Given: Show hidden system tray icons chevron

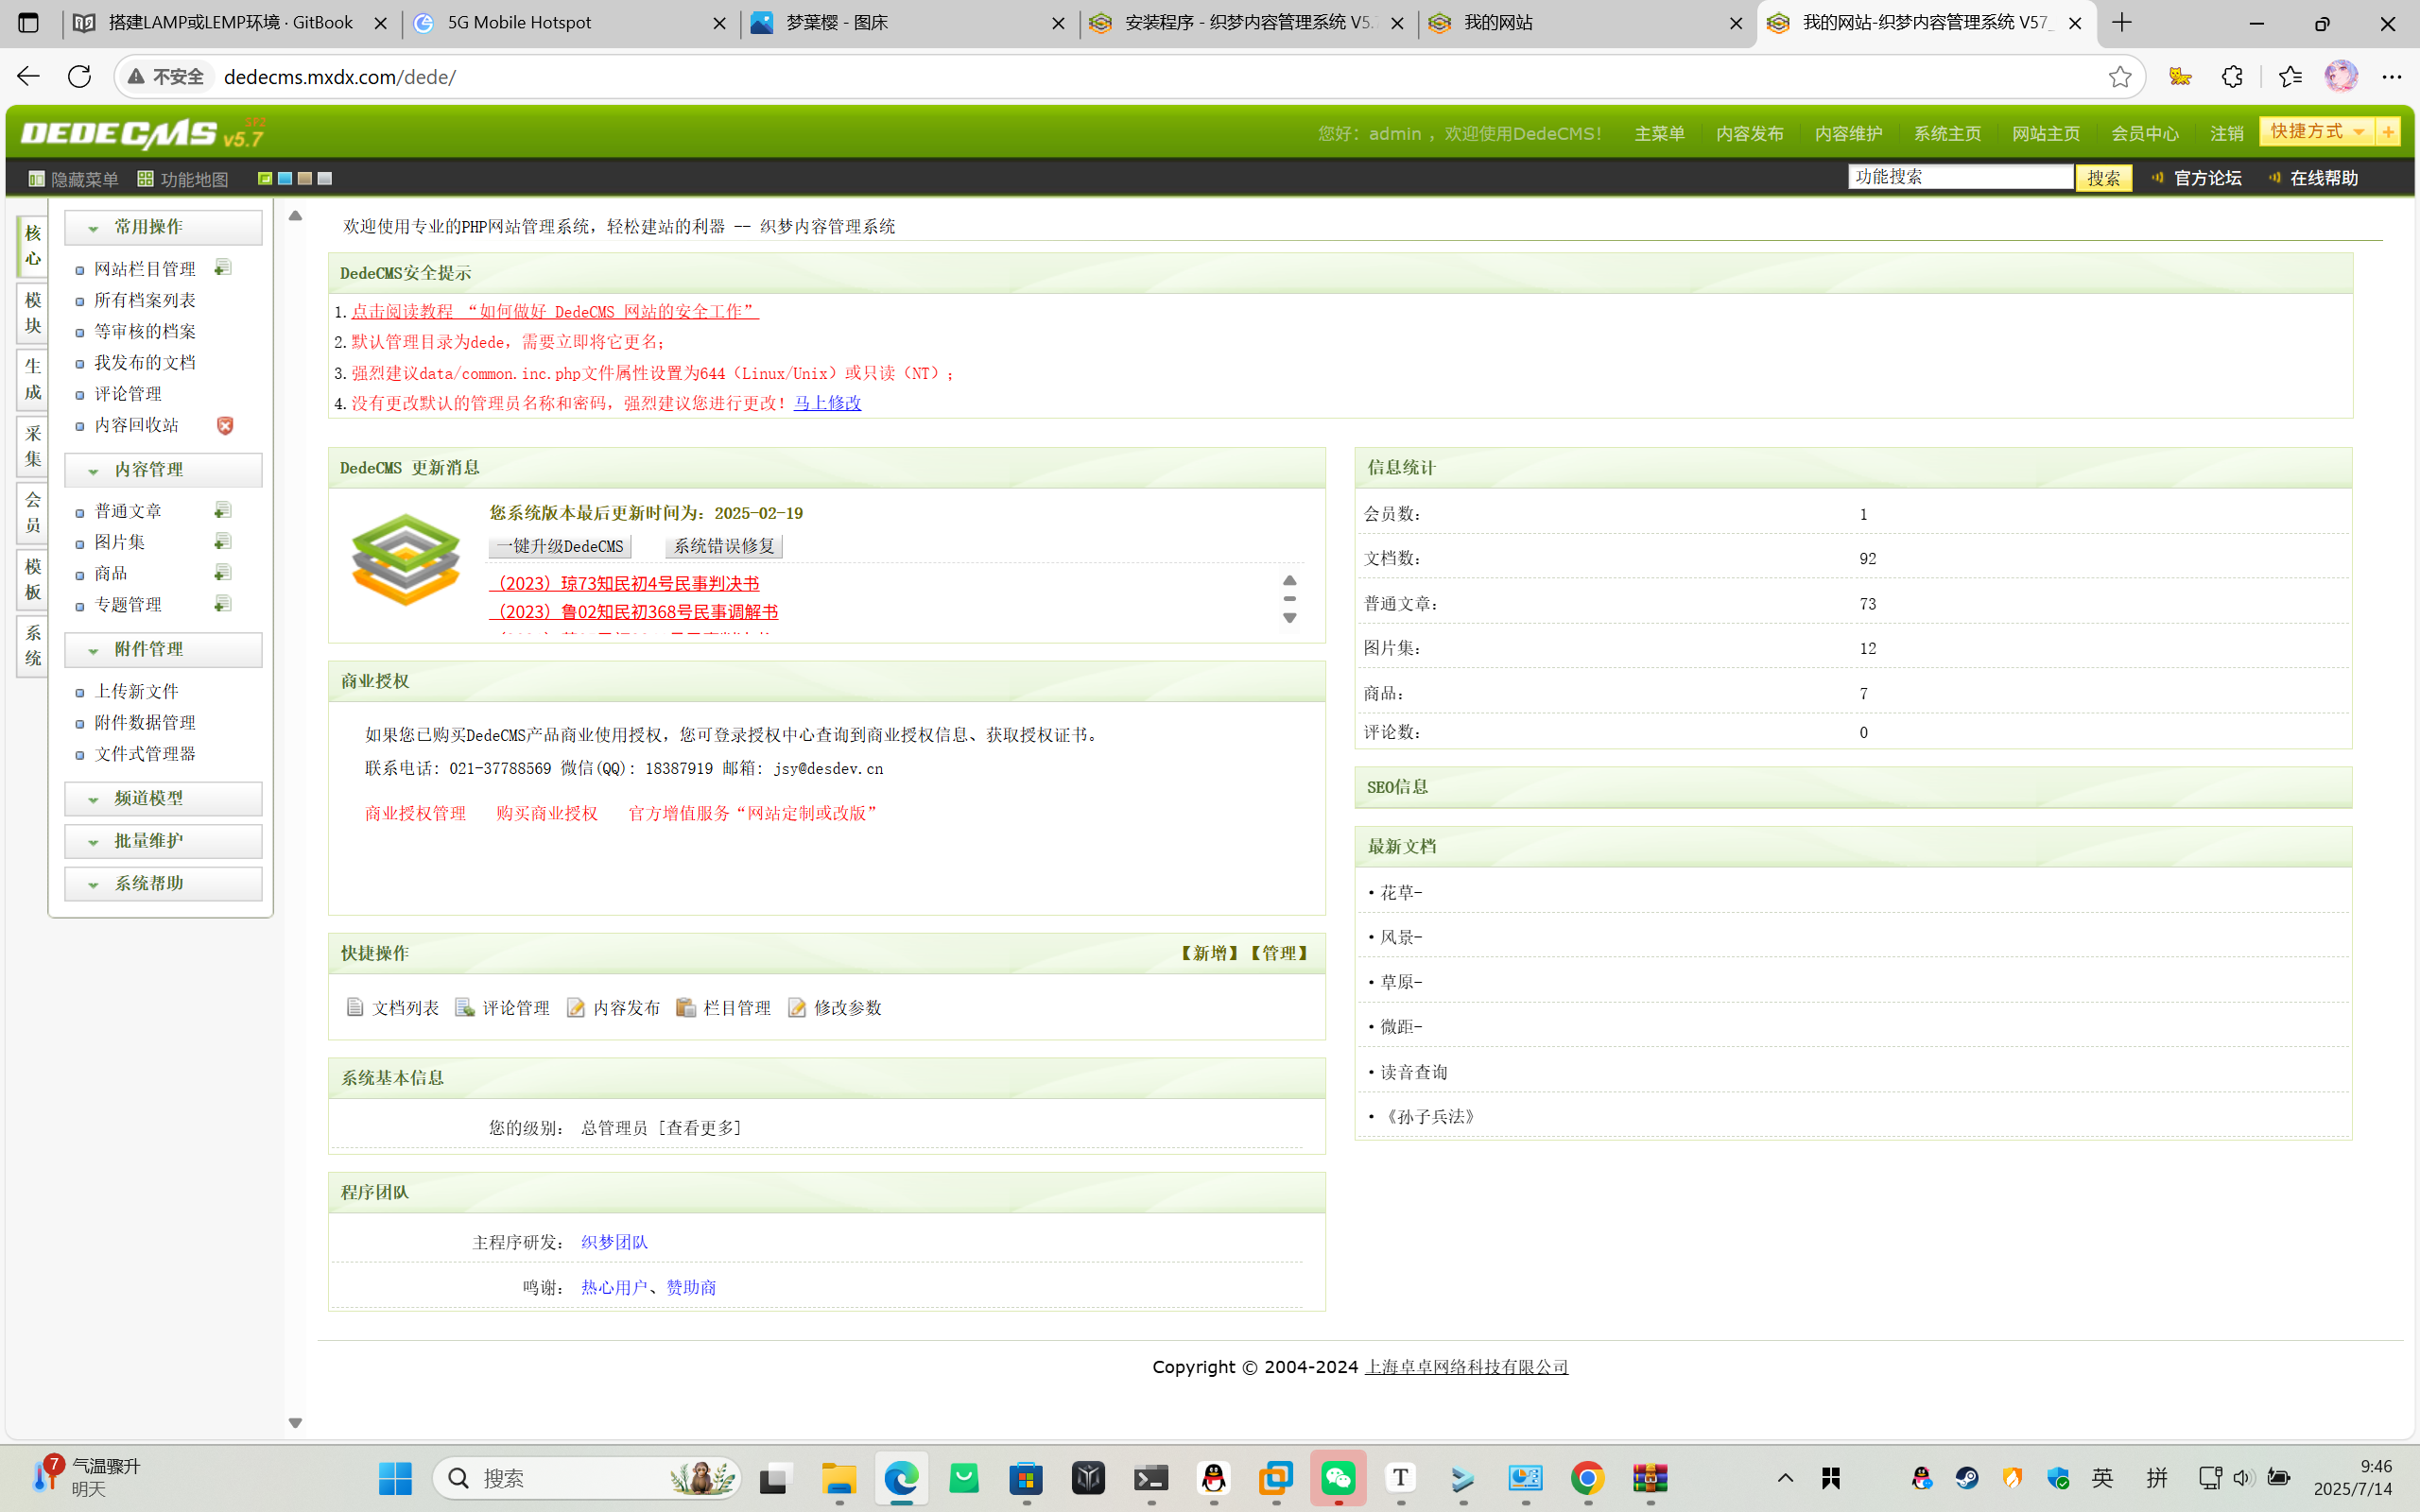Looking at the screenshot, I should pos(1785,1478).
